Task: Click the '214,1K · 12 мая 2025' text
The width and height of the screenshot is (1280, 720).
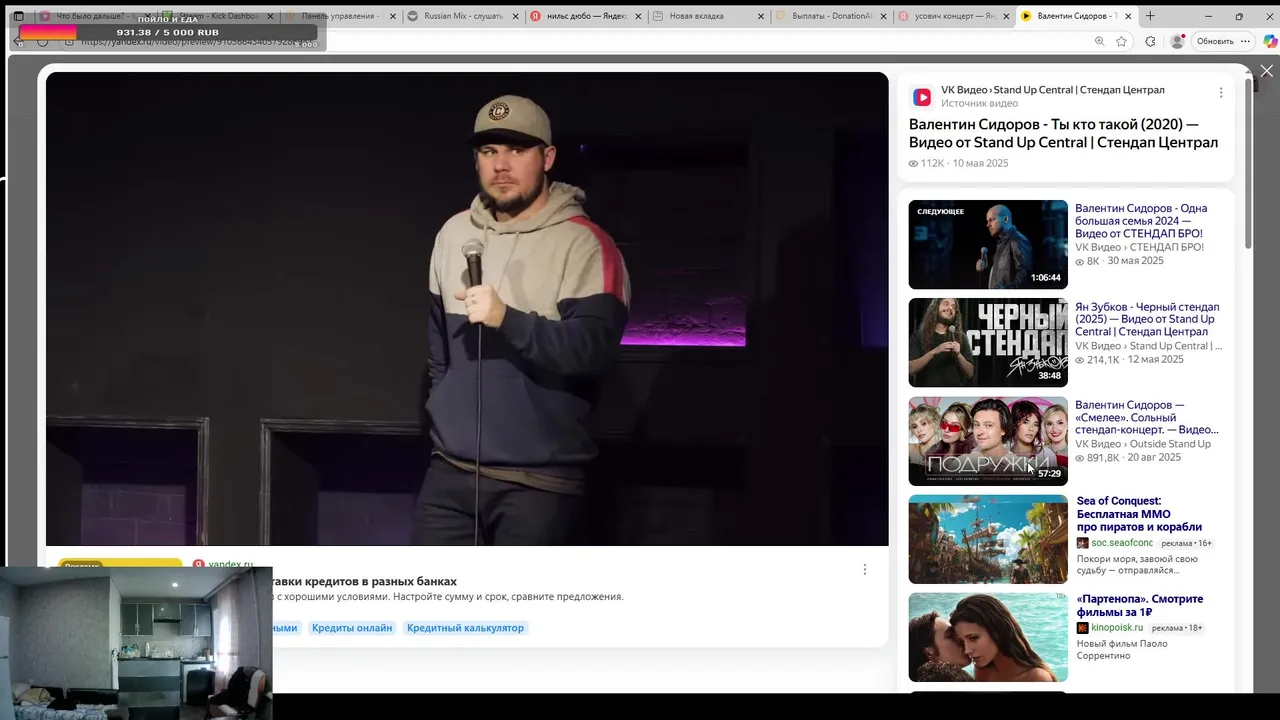Action: pos(1135,359)
